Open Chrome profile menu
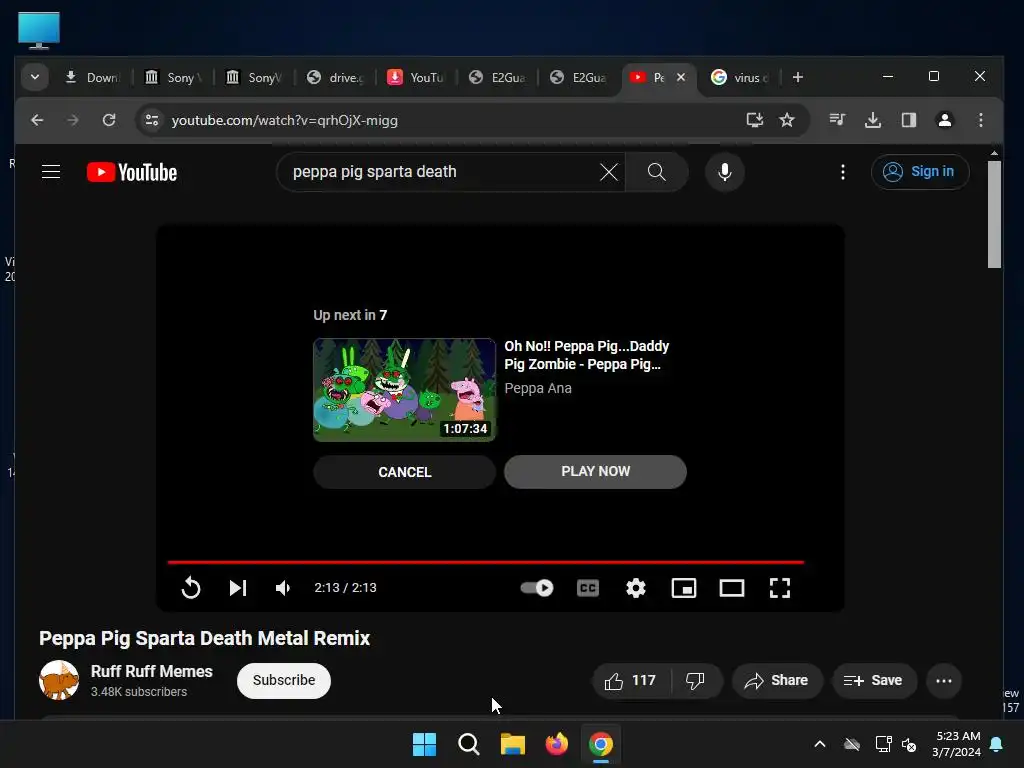1024x768 pixels. tap(945, 120)
